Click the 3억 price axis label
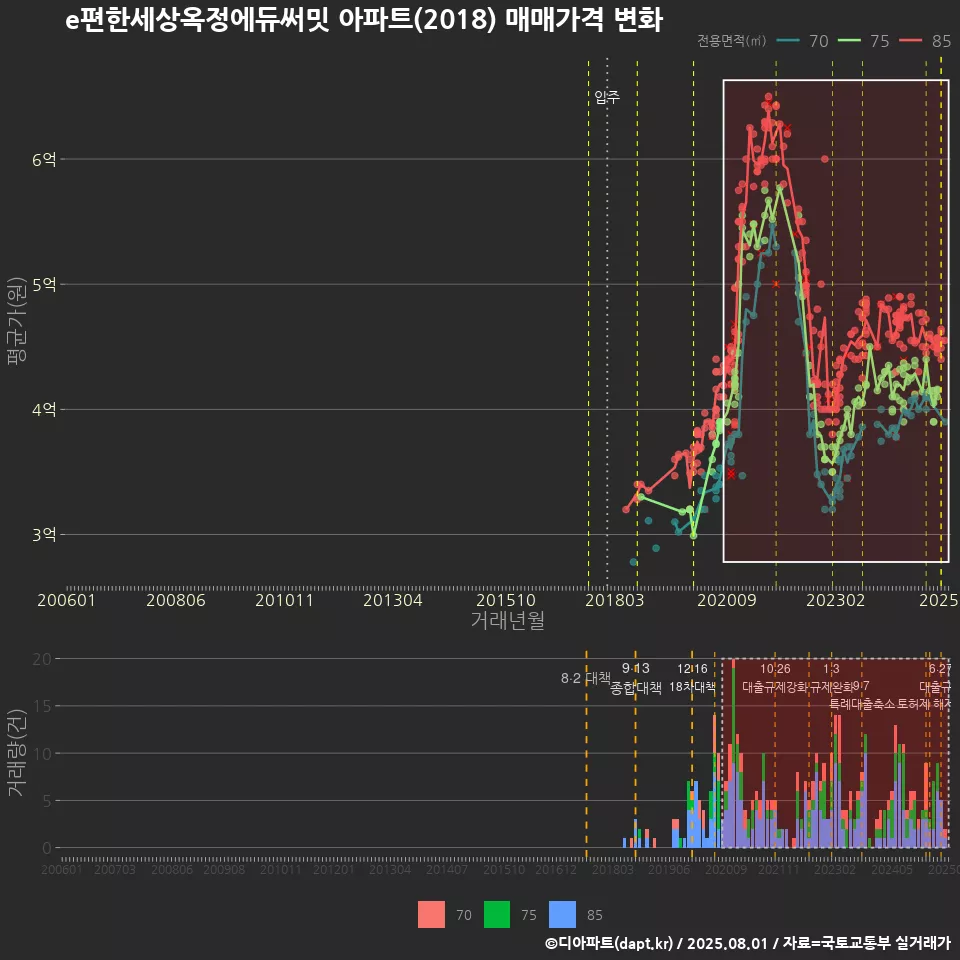 tap(44, 534)
